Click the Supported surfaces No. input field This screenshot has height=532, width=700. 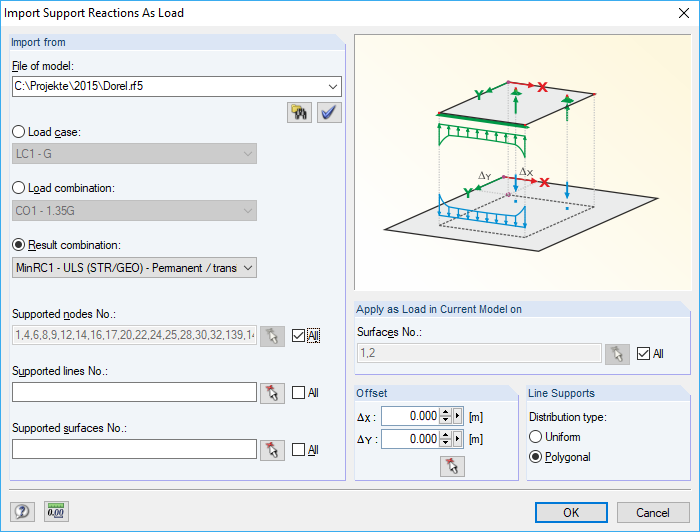click(x=134, y=449)
